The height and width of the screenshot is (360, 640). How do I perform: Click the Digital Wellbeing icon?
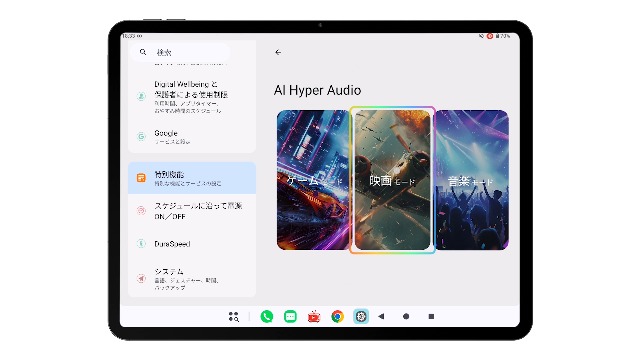coord(141,96)
